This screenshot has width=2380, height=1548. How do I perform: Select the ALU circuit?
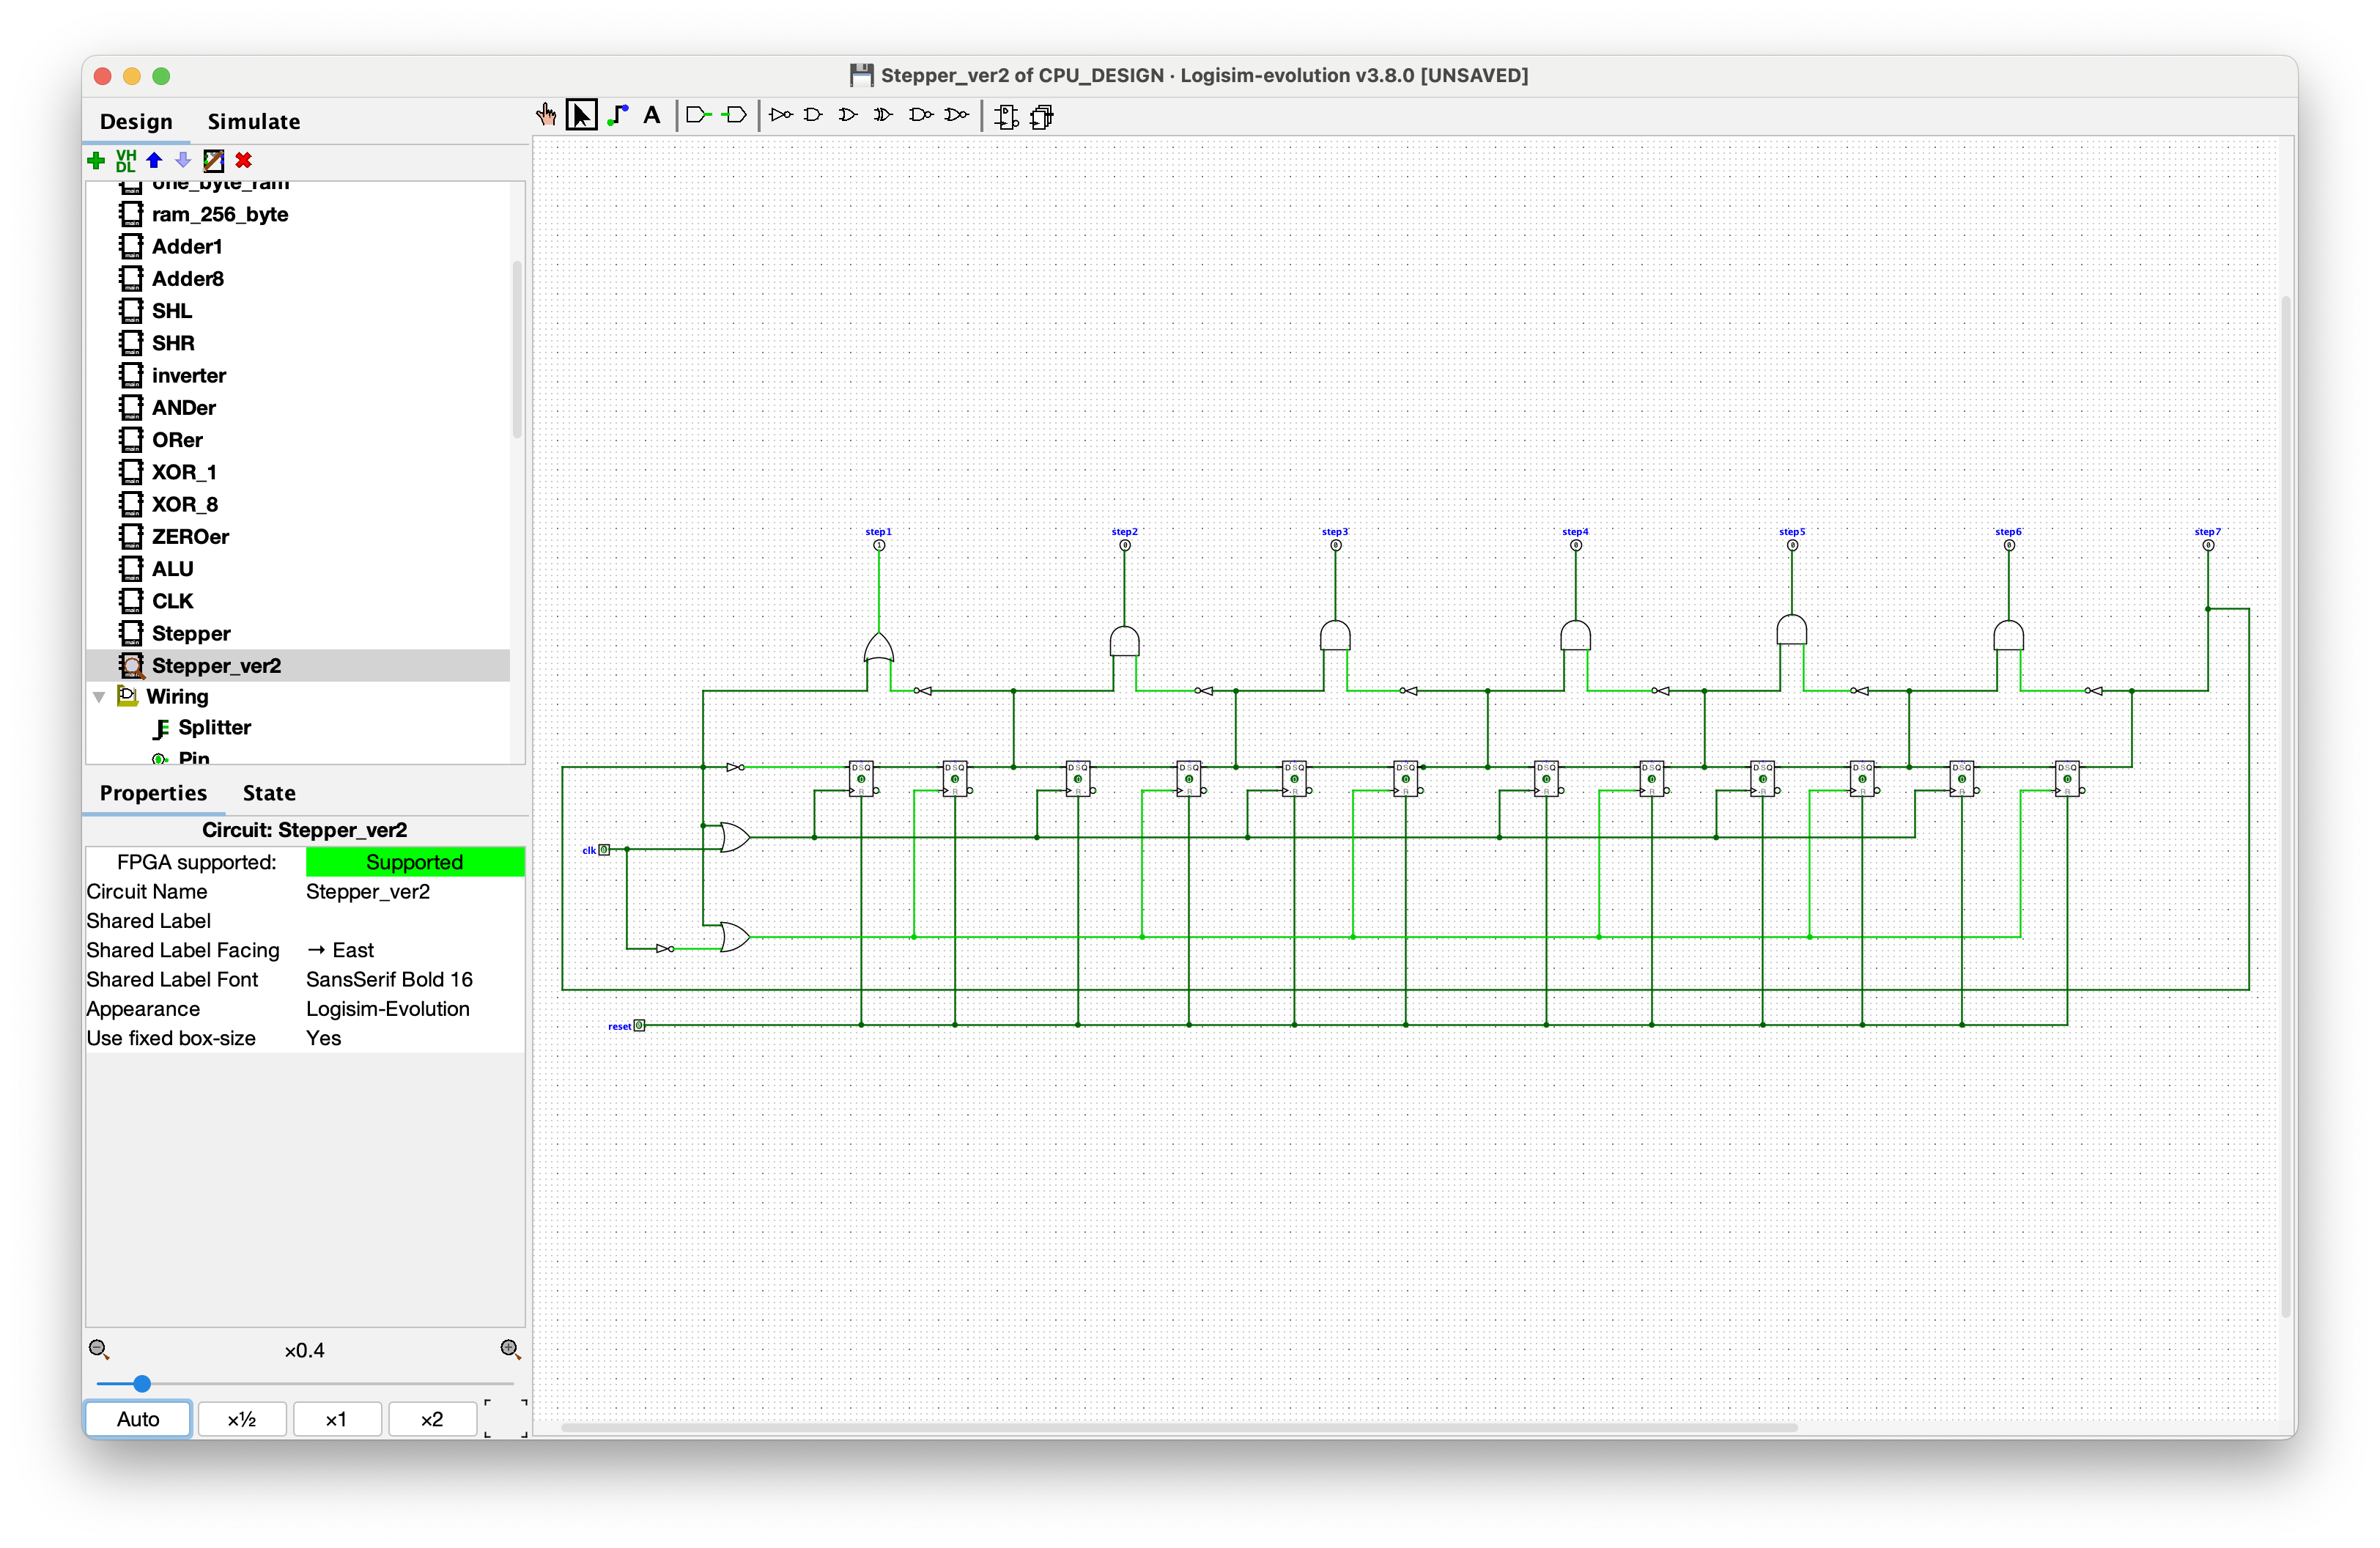[x=172, y=569]
